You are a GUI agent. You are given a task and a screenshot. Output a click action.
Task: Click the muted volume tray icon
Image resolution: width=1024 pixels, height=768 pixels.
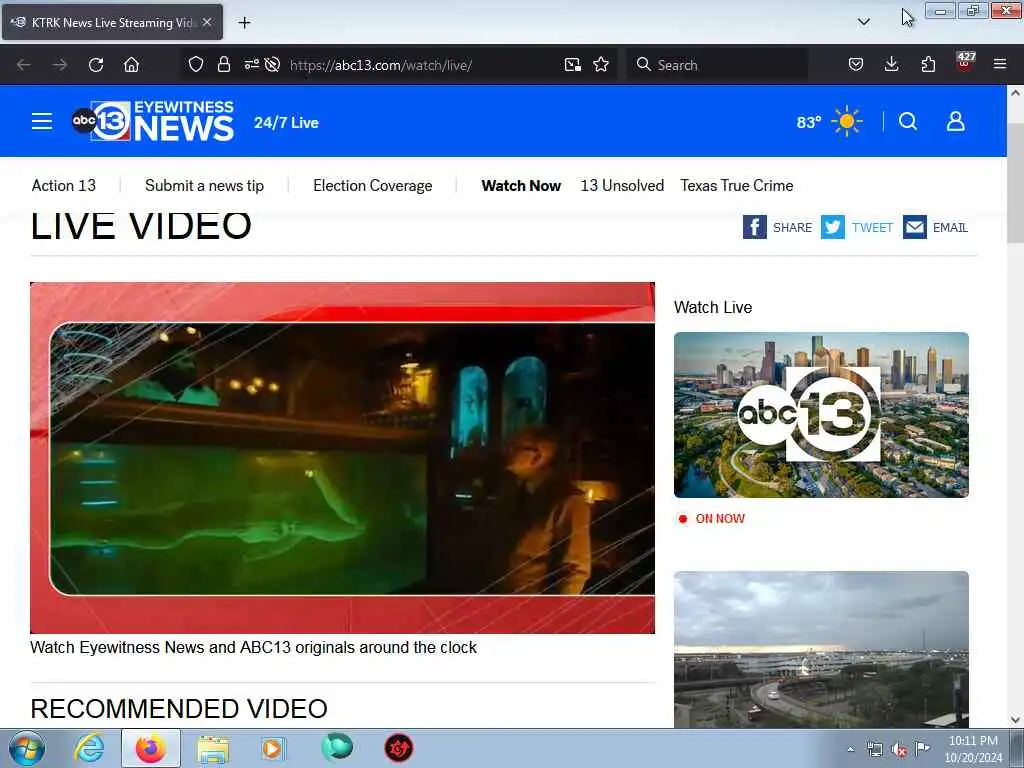[899, 750]
